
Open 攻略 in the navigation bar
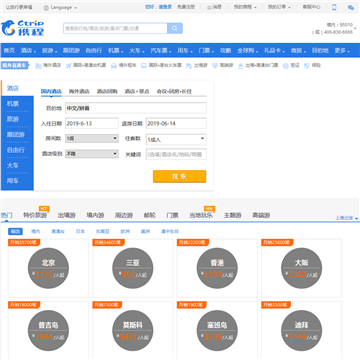225,51
